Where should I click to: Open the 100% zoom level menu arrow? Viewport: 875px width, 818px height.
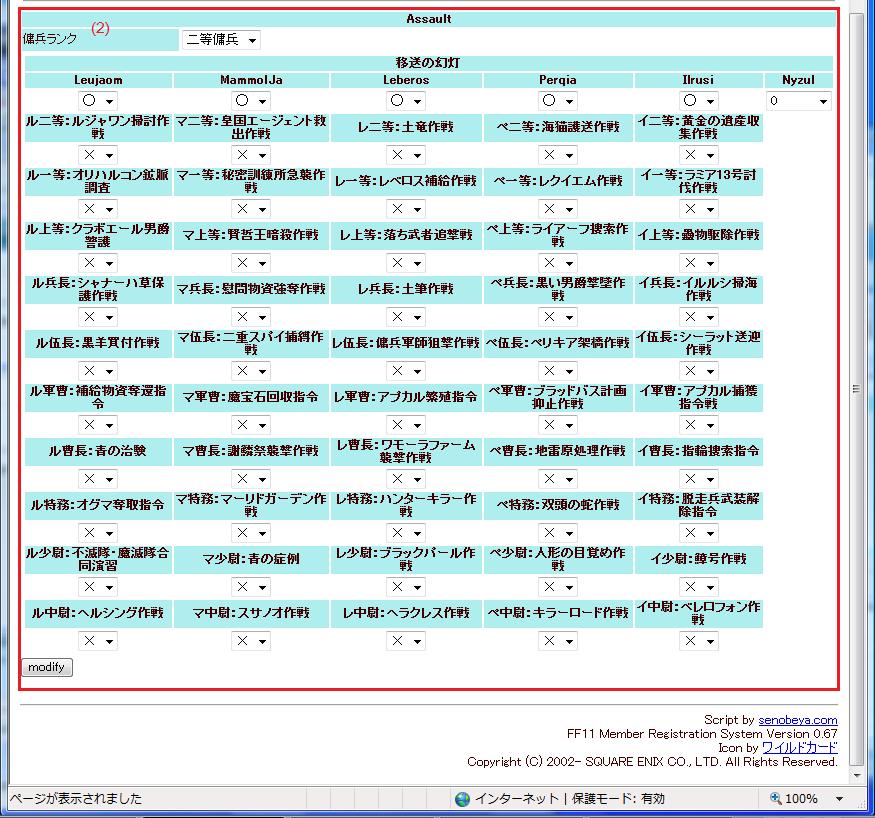tap(839, 799)
